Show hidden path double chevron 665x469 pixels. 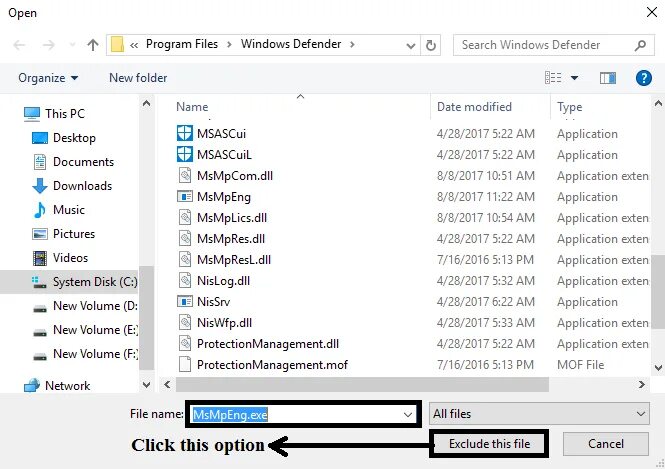(134, 45)
